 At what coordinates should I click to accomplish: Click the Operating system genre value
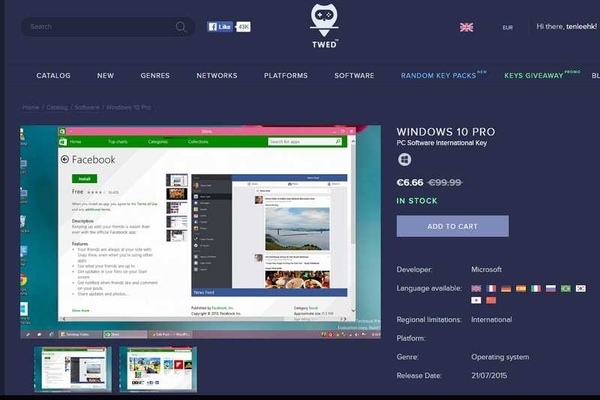point(500,357)
